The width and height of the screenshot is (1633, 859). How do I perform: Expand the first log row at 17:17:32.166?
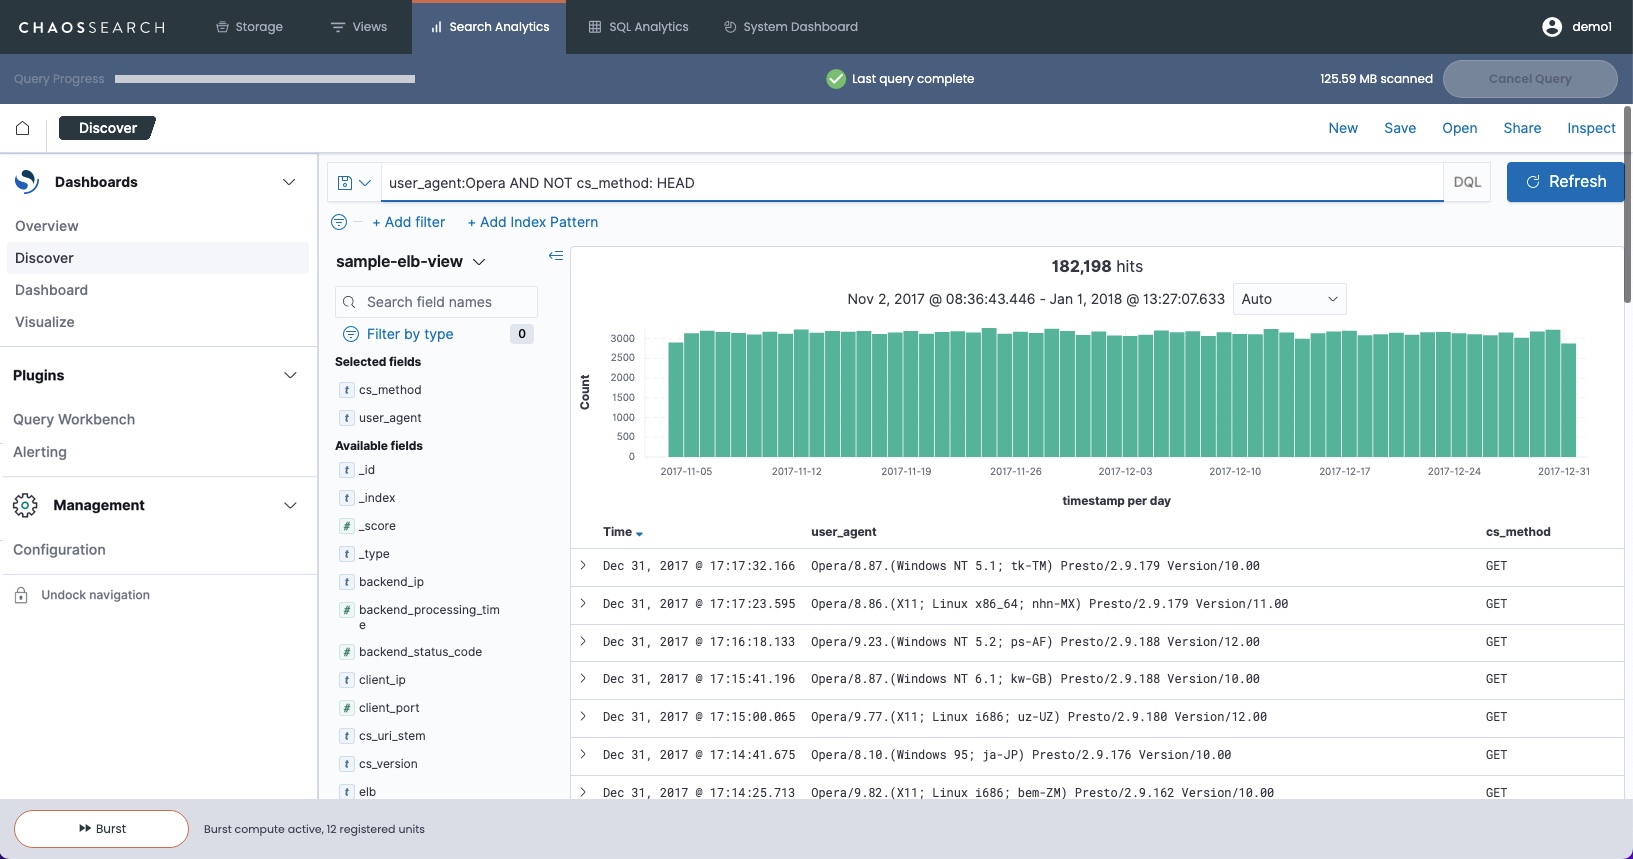pyautogui.click(x=583, y=566)
